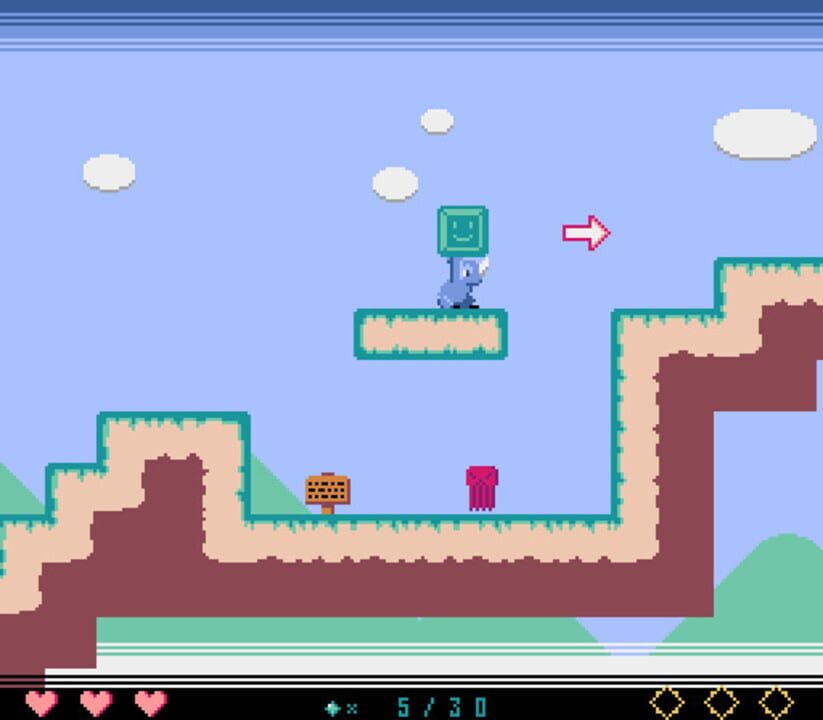Tap the wooden signpost on the ground
Image resolution: width=823 pixels, height=720 pixels.
[327, 491]
